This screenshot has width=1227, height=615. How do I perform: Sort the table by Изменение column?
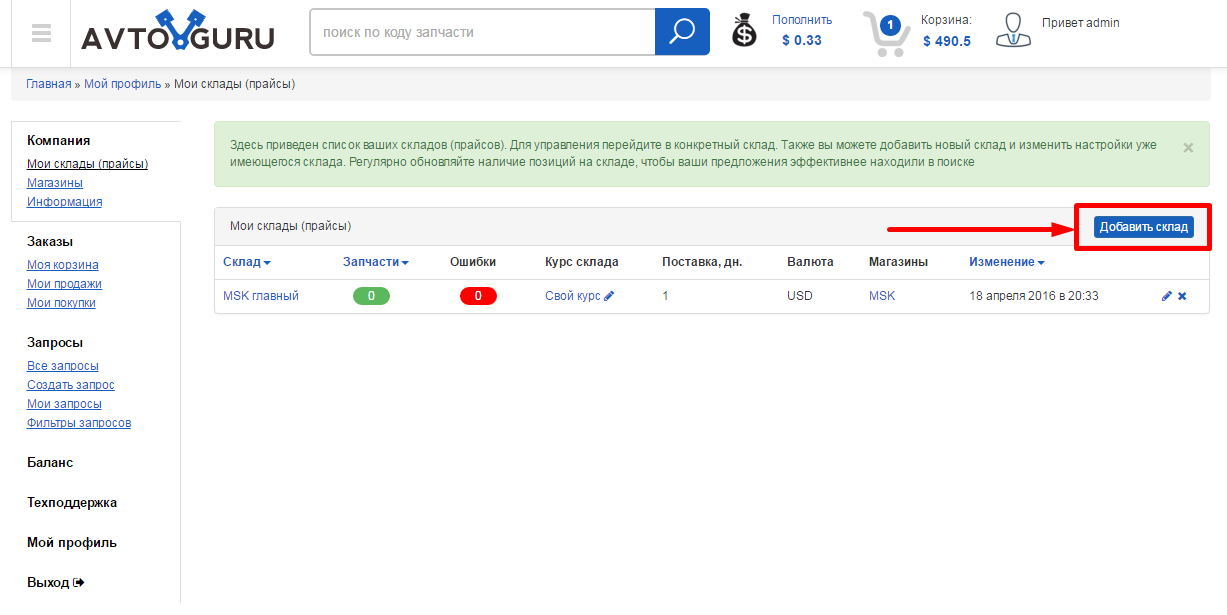point(1006,262)
